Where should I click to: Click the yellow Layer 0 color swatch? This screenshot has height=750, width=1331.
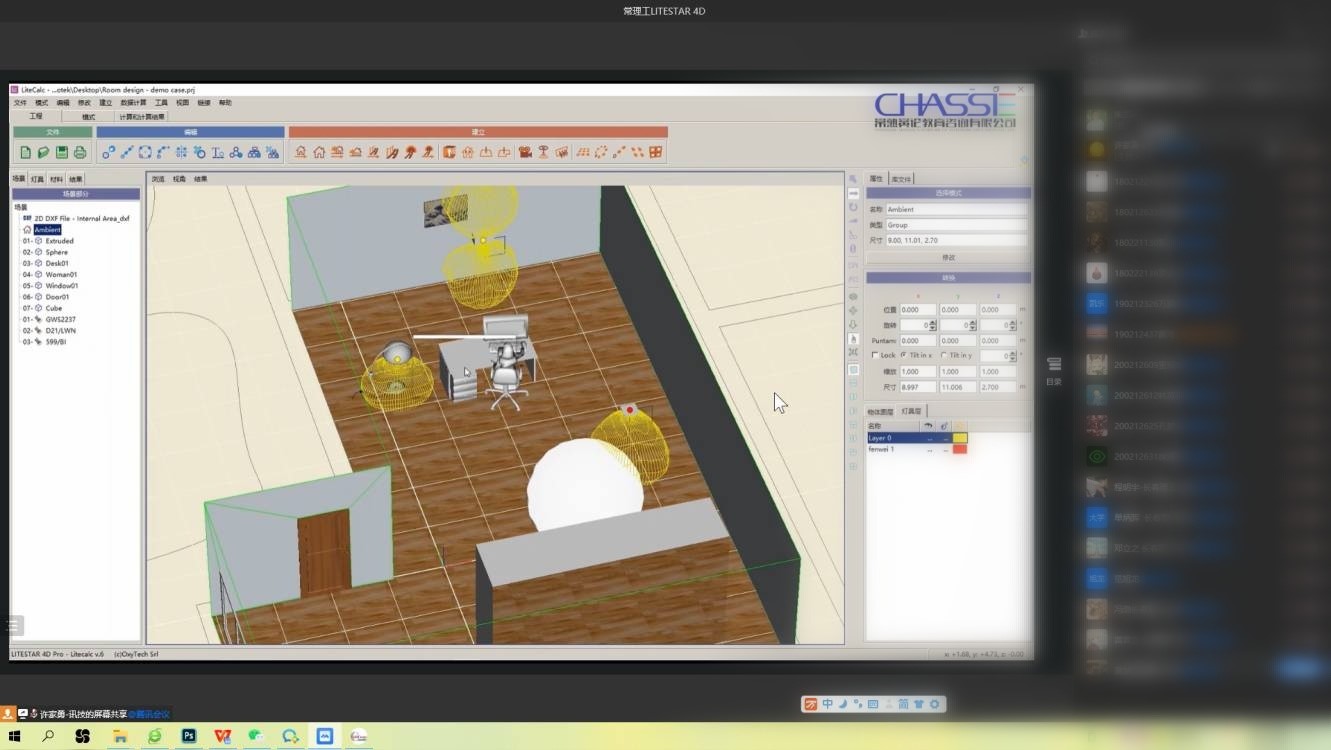960,438
